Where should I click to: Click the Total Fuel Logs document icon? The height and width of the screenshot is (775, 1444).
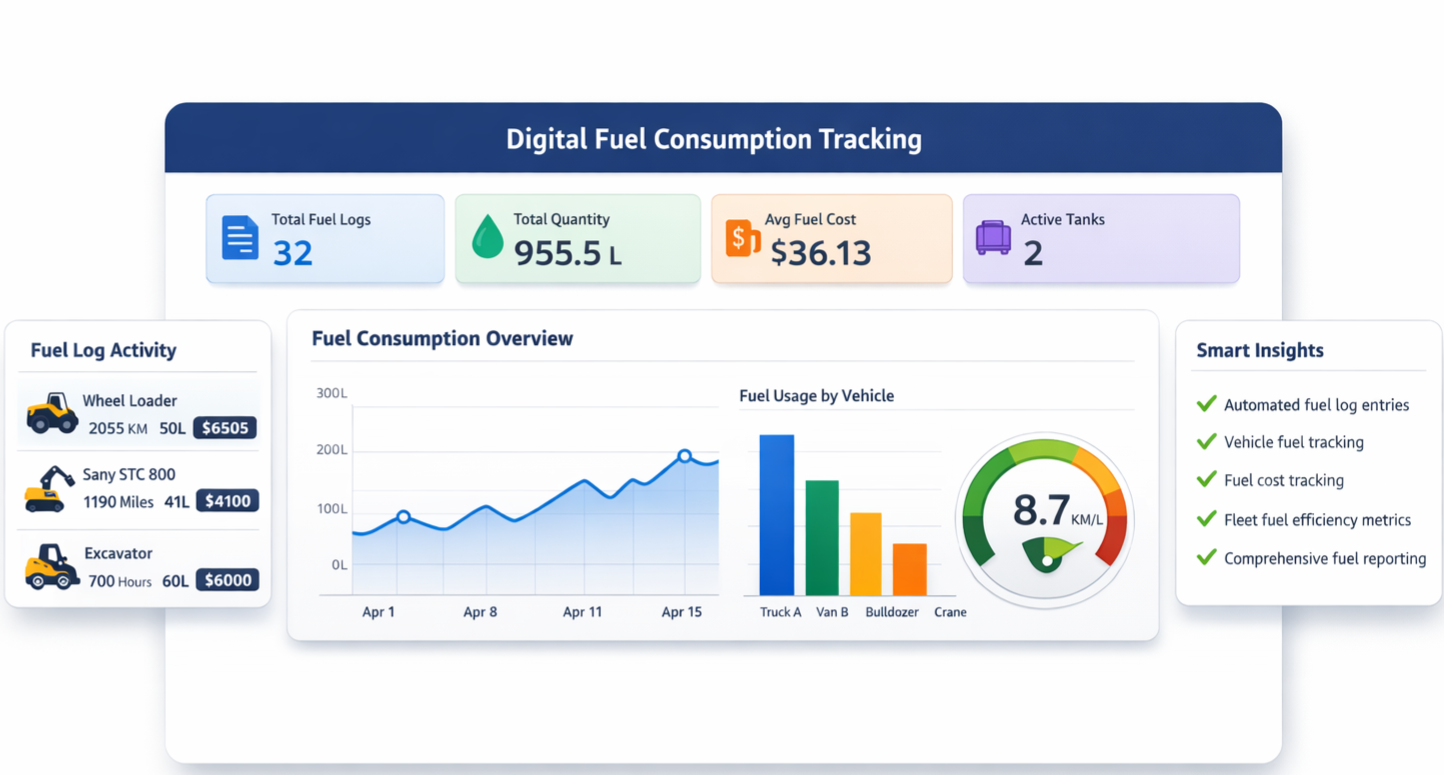coord(238,237)
